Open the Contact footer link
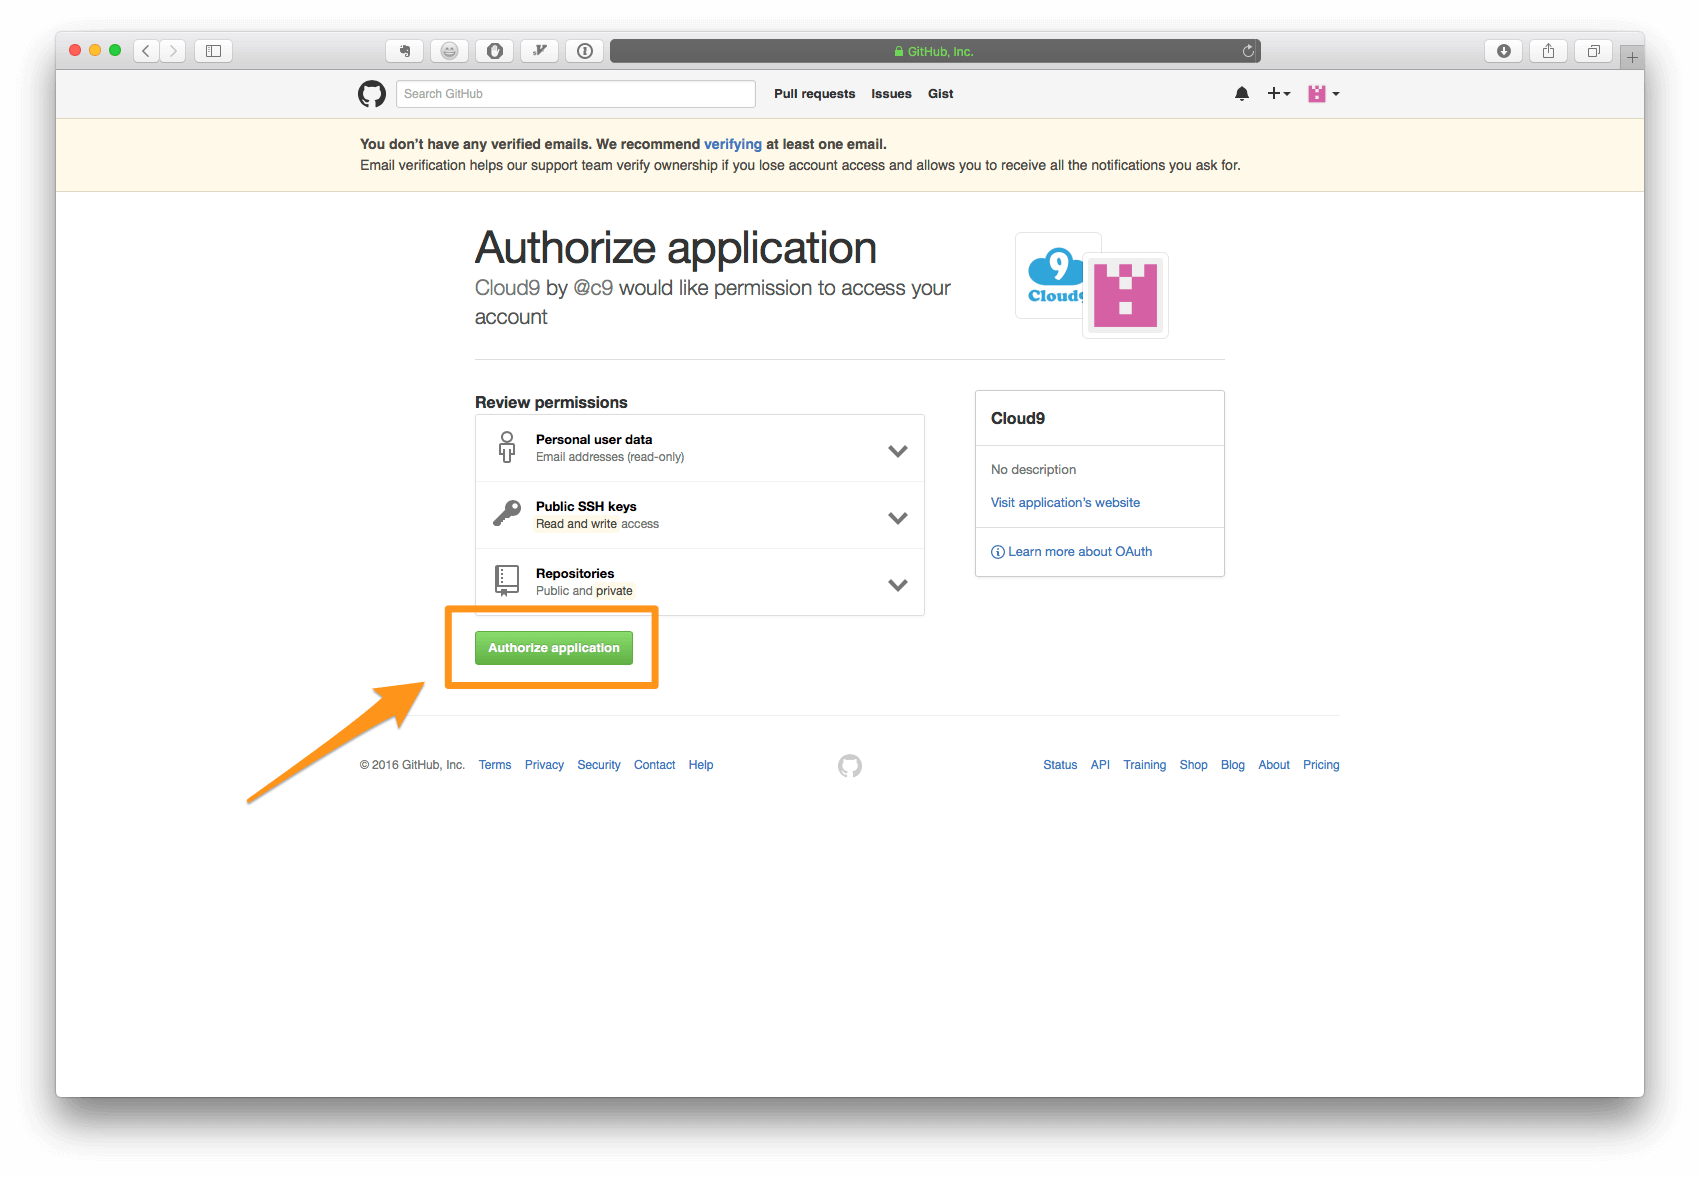Viewport: 1700px width, 1177px height. [655, 765]
